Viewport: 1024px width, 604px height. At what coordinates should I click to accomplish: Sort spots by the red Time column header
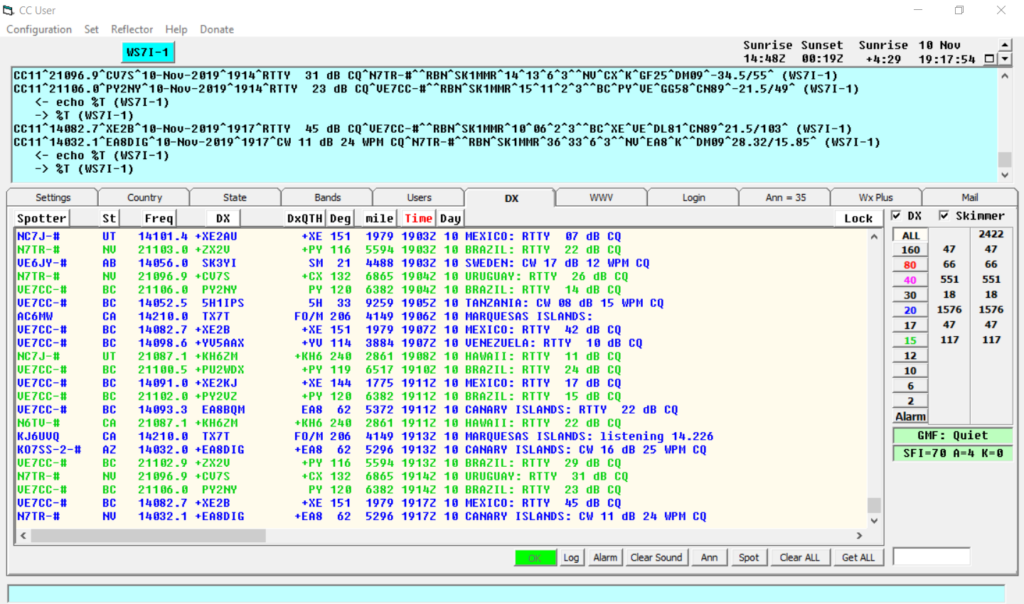(421, 217)
